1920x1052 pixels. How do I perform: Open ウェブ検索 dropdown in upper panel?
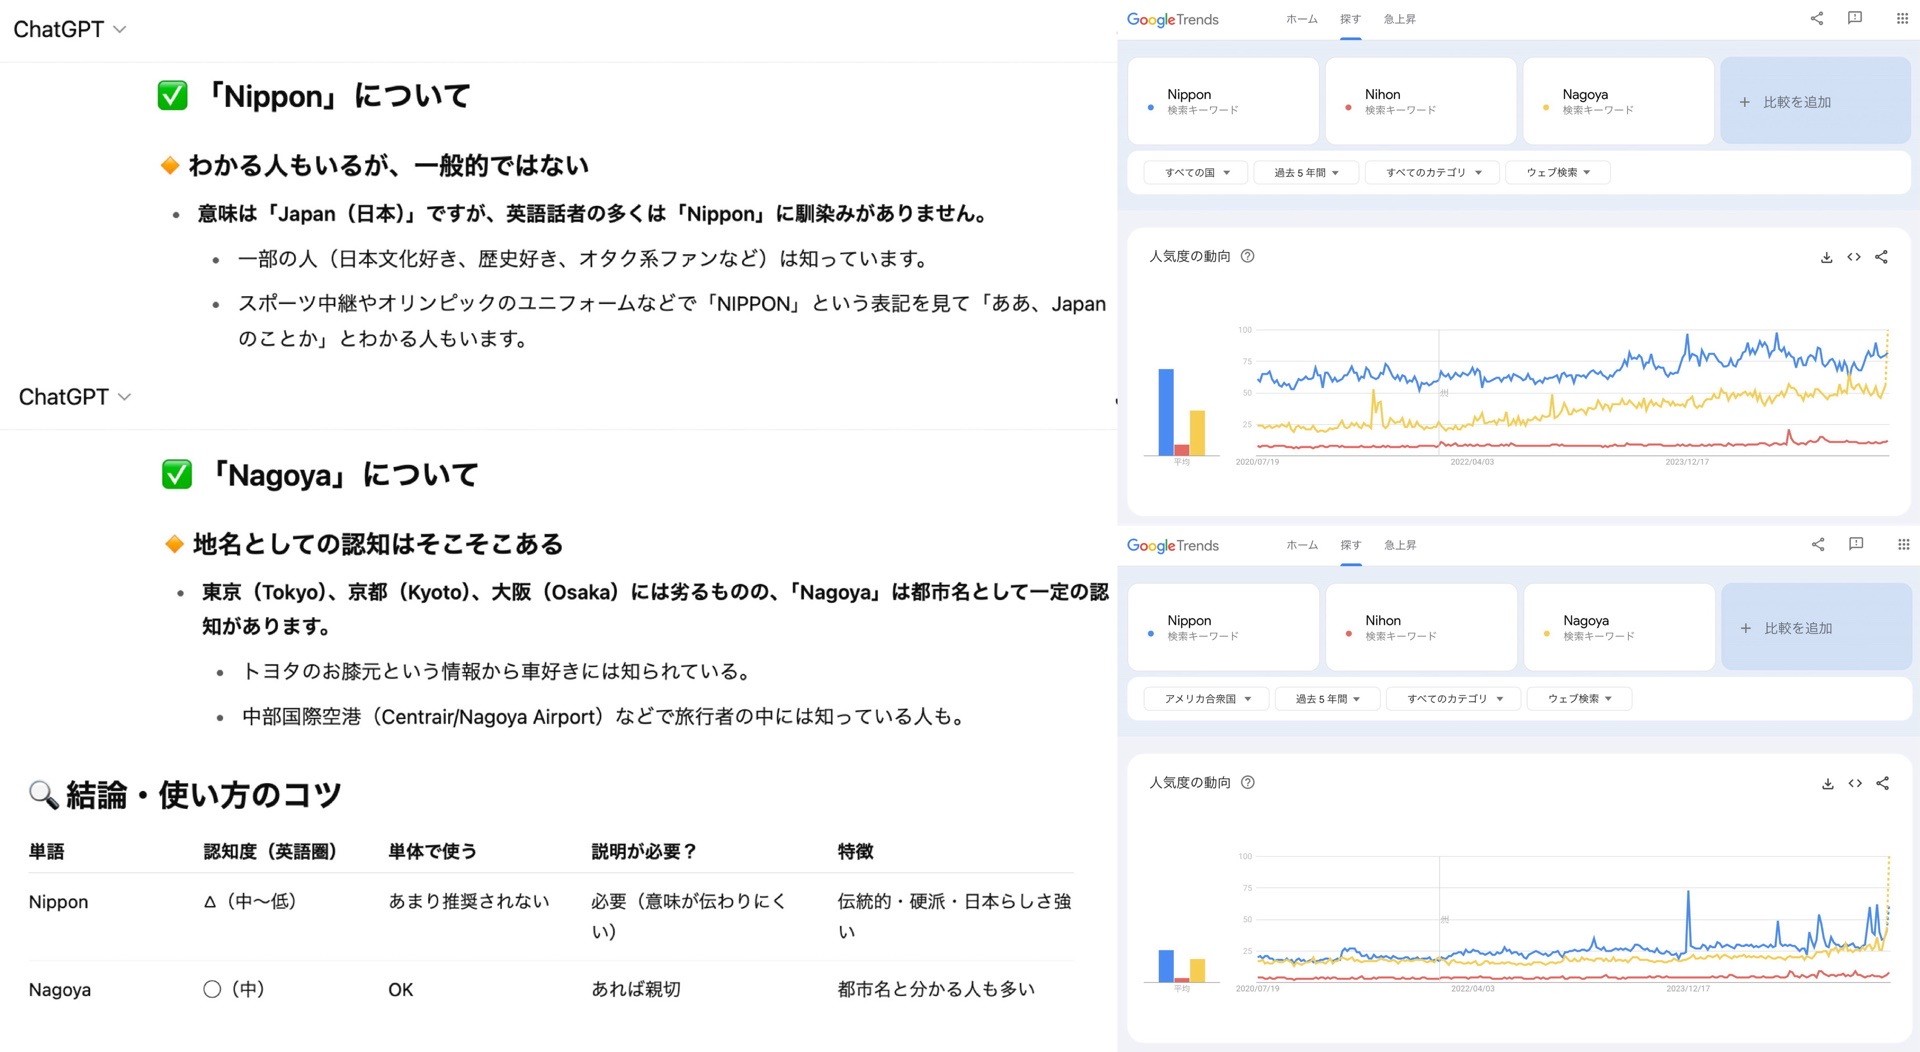point(1558,172)
